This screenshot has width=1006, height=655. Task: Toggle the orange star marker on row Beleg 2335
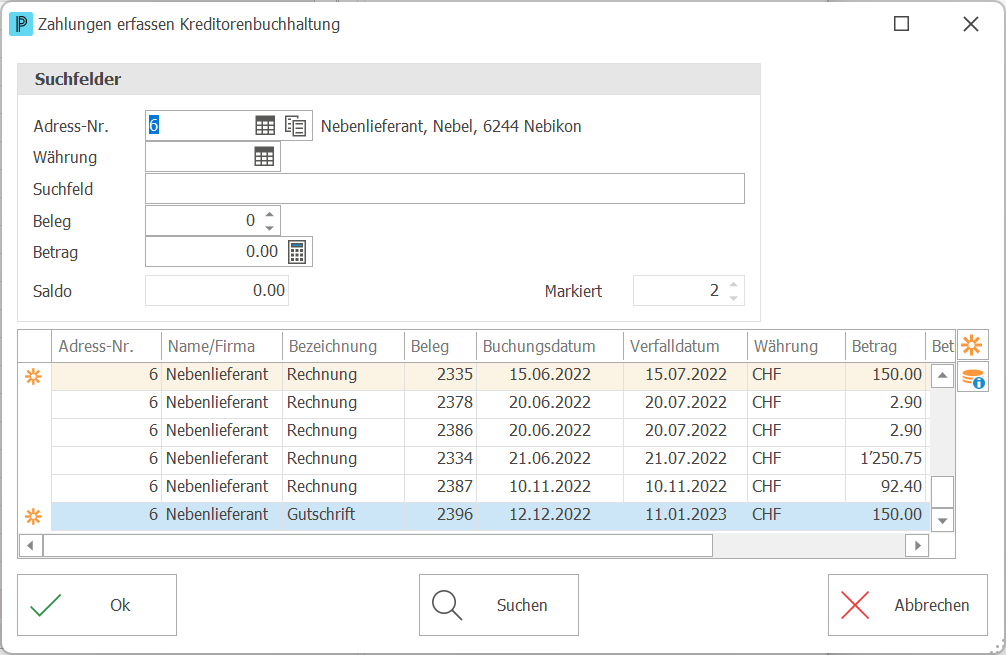(33, 377)
